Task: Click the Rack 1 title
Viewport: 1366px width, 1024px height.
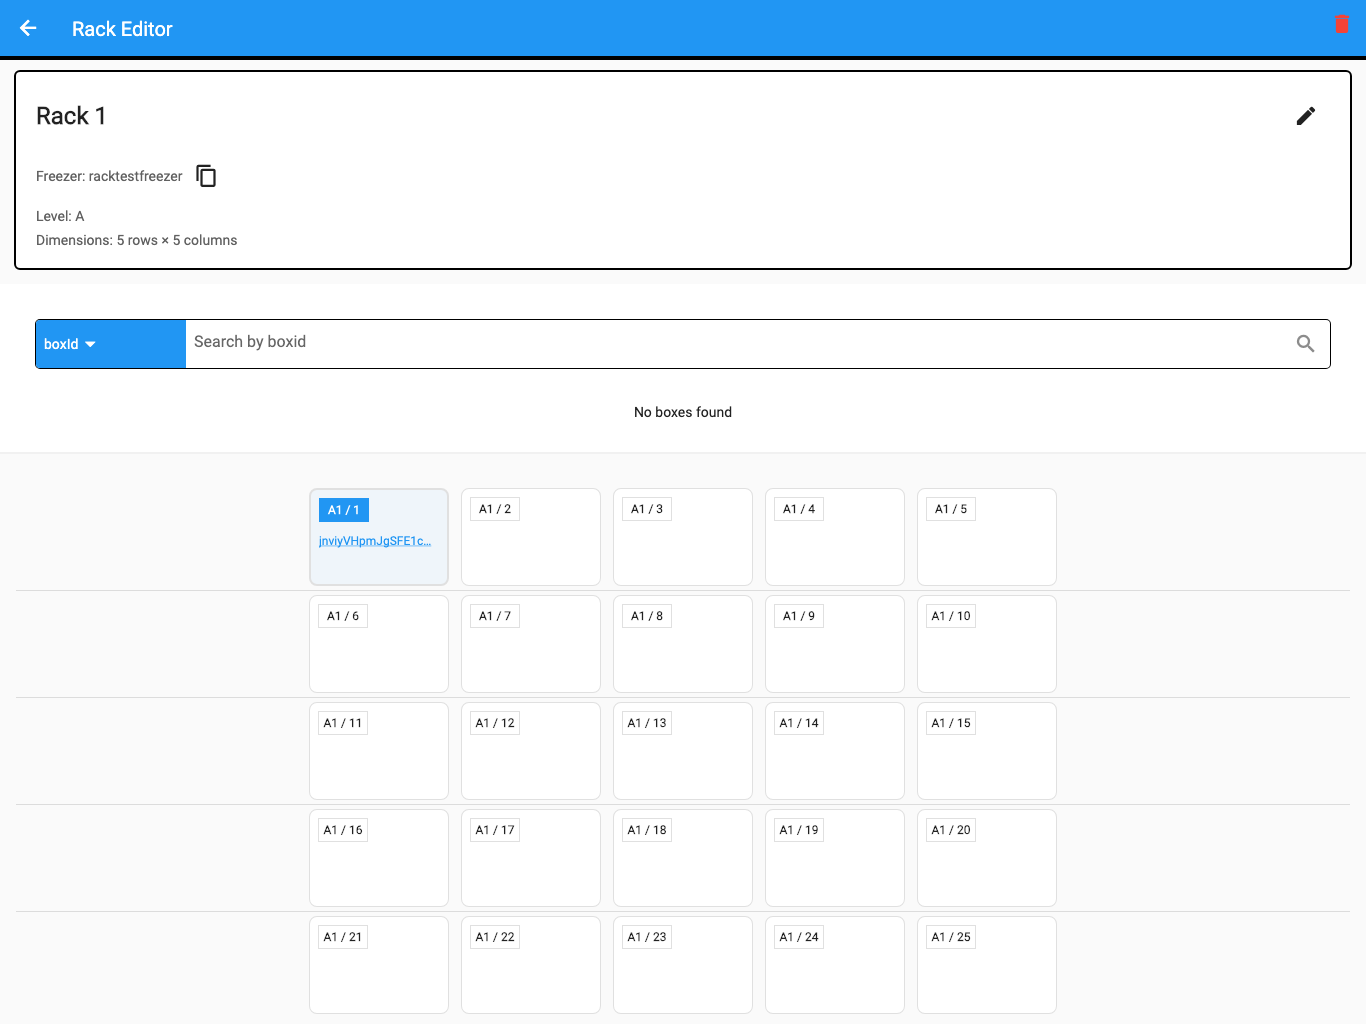Action: click(71, 116)
